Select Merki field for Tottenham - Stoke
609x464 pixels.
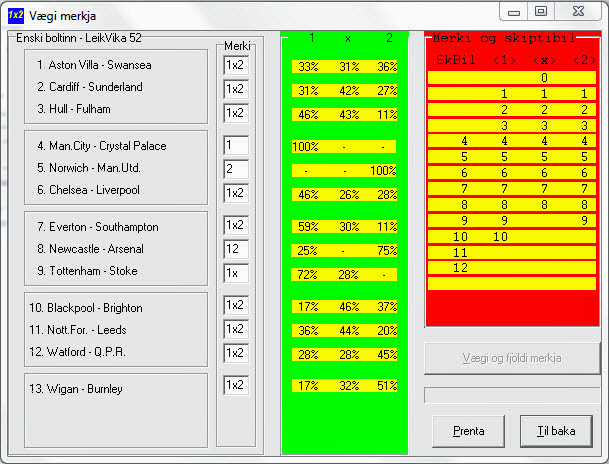pos(236,273)
